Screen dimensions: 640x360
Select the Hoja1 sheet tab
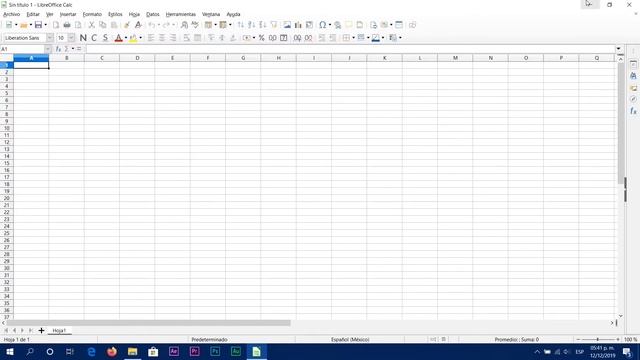tap(60, 330)
